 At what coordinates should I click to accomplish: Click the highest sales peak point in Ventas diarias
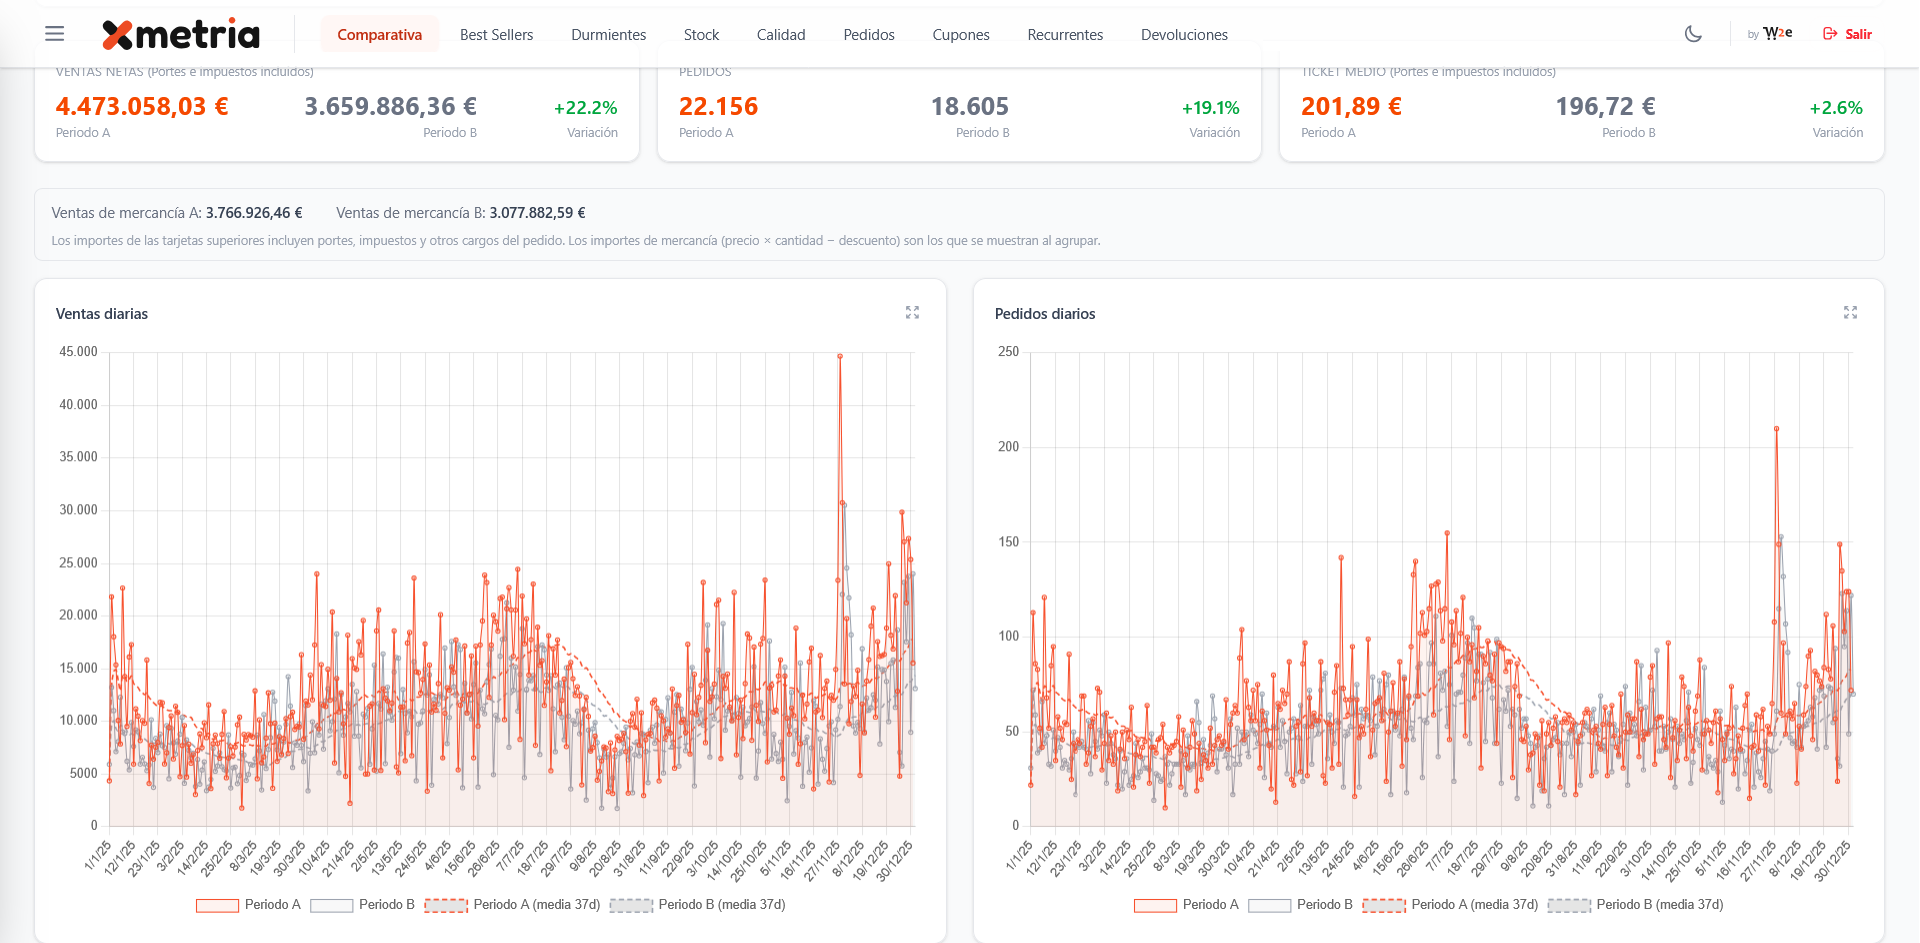click(840, 356)
